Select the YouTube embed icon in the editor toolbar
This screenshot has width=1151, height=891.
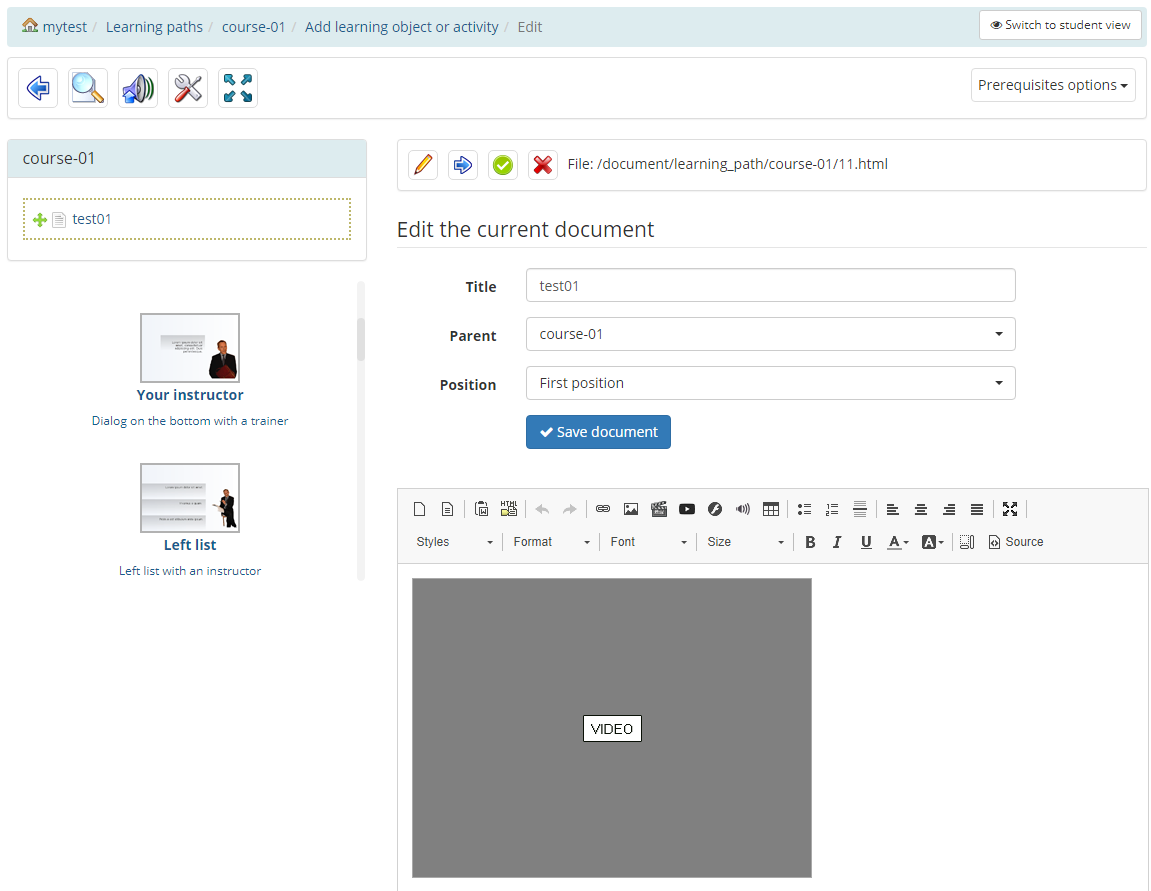pyautogui.click(x=687, y=509)
